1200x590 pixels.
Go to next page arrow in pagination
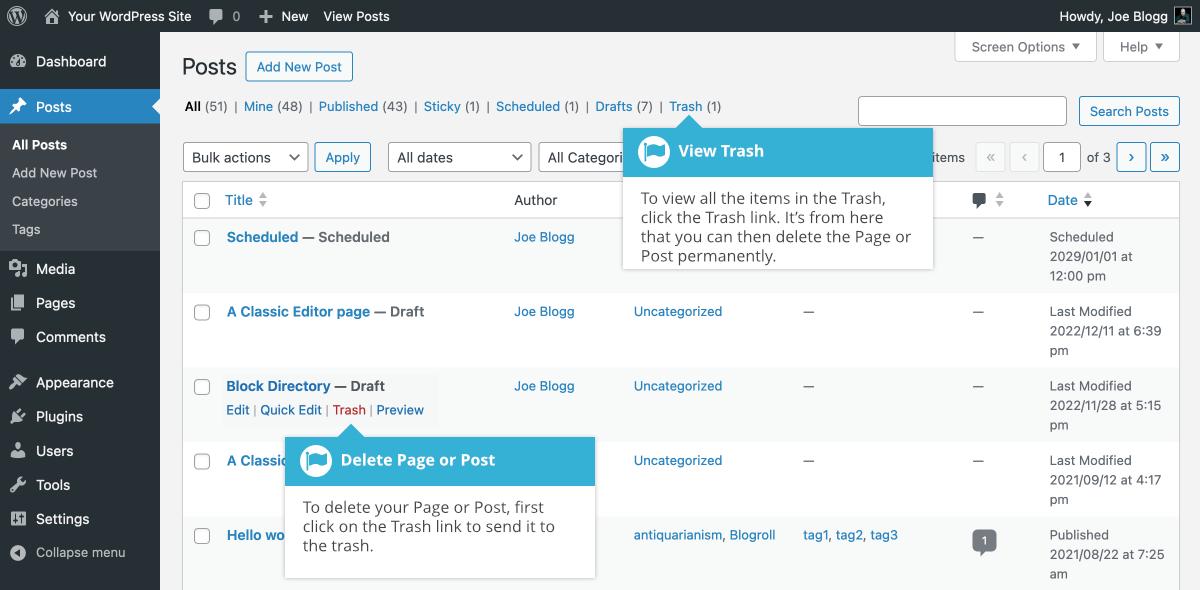pyautogui.click(x=1131, y=157)
